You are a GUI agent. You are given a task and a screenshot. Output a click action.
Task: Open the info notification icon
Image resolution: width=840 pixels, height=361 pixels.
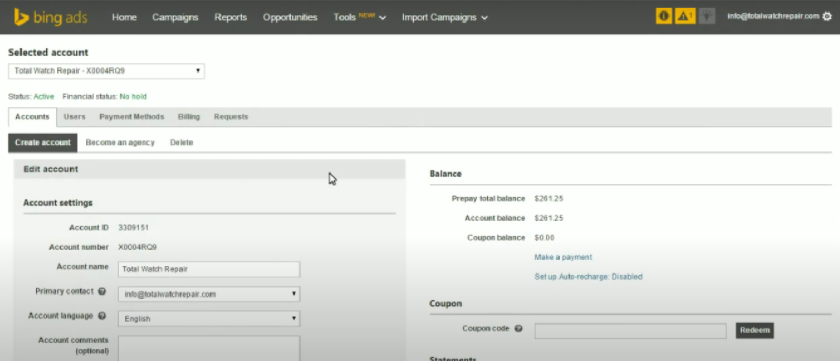point(664,17)
